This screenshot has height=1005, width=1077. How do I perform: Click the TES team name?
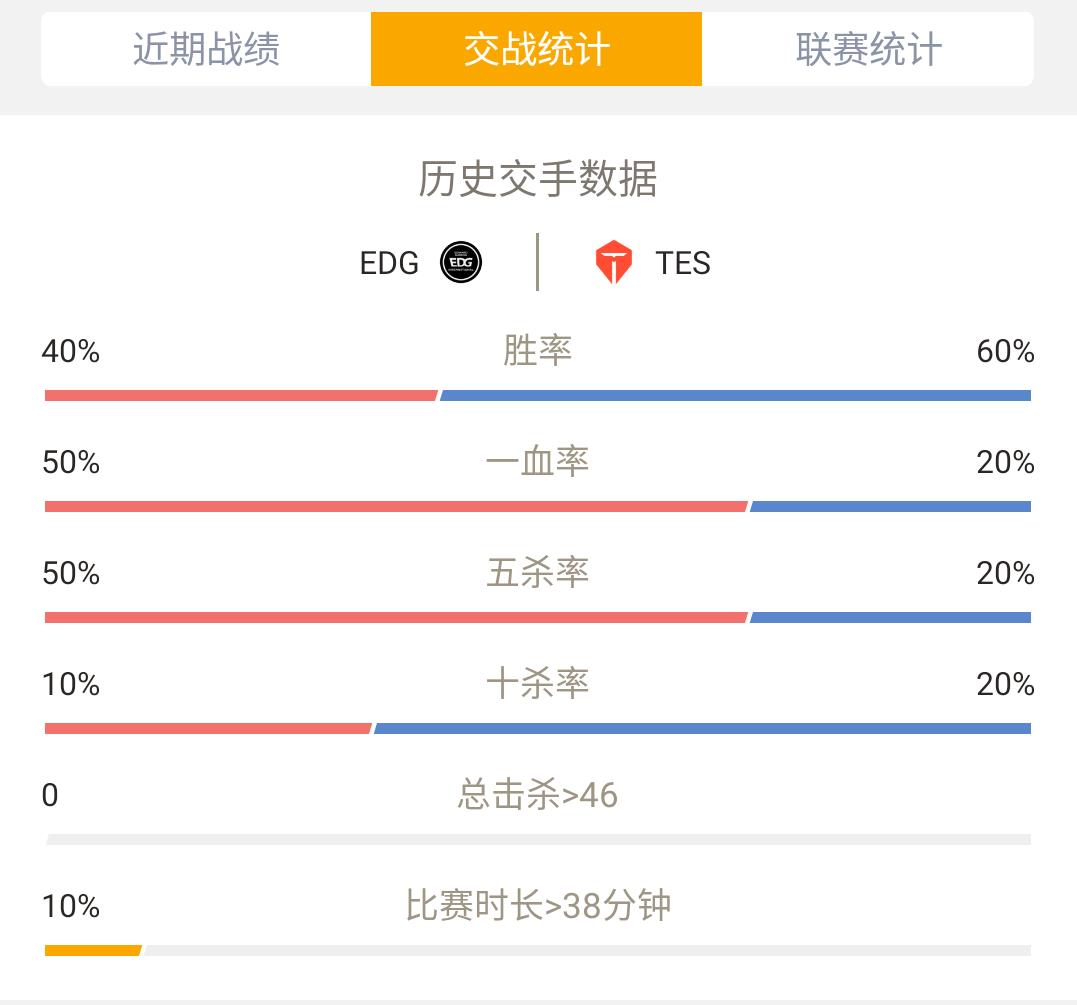[683, 263]
